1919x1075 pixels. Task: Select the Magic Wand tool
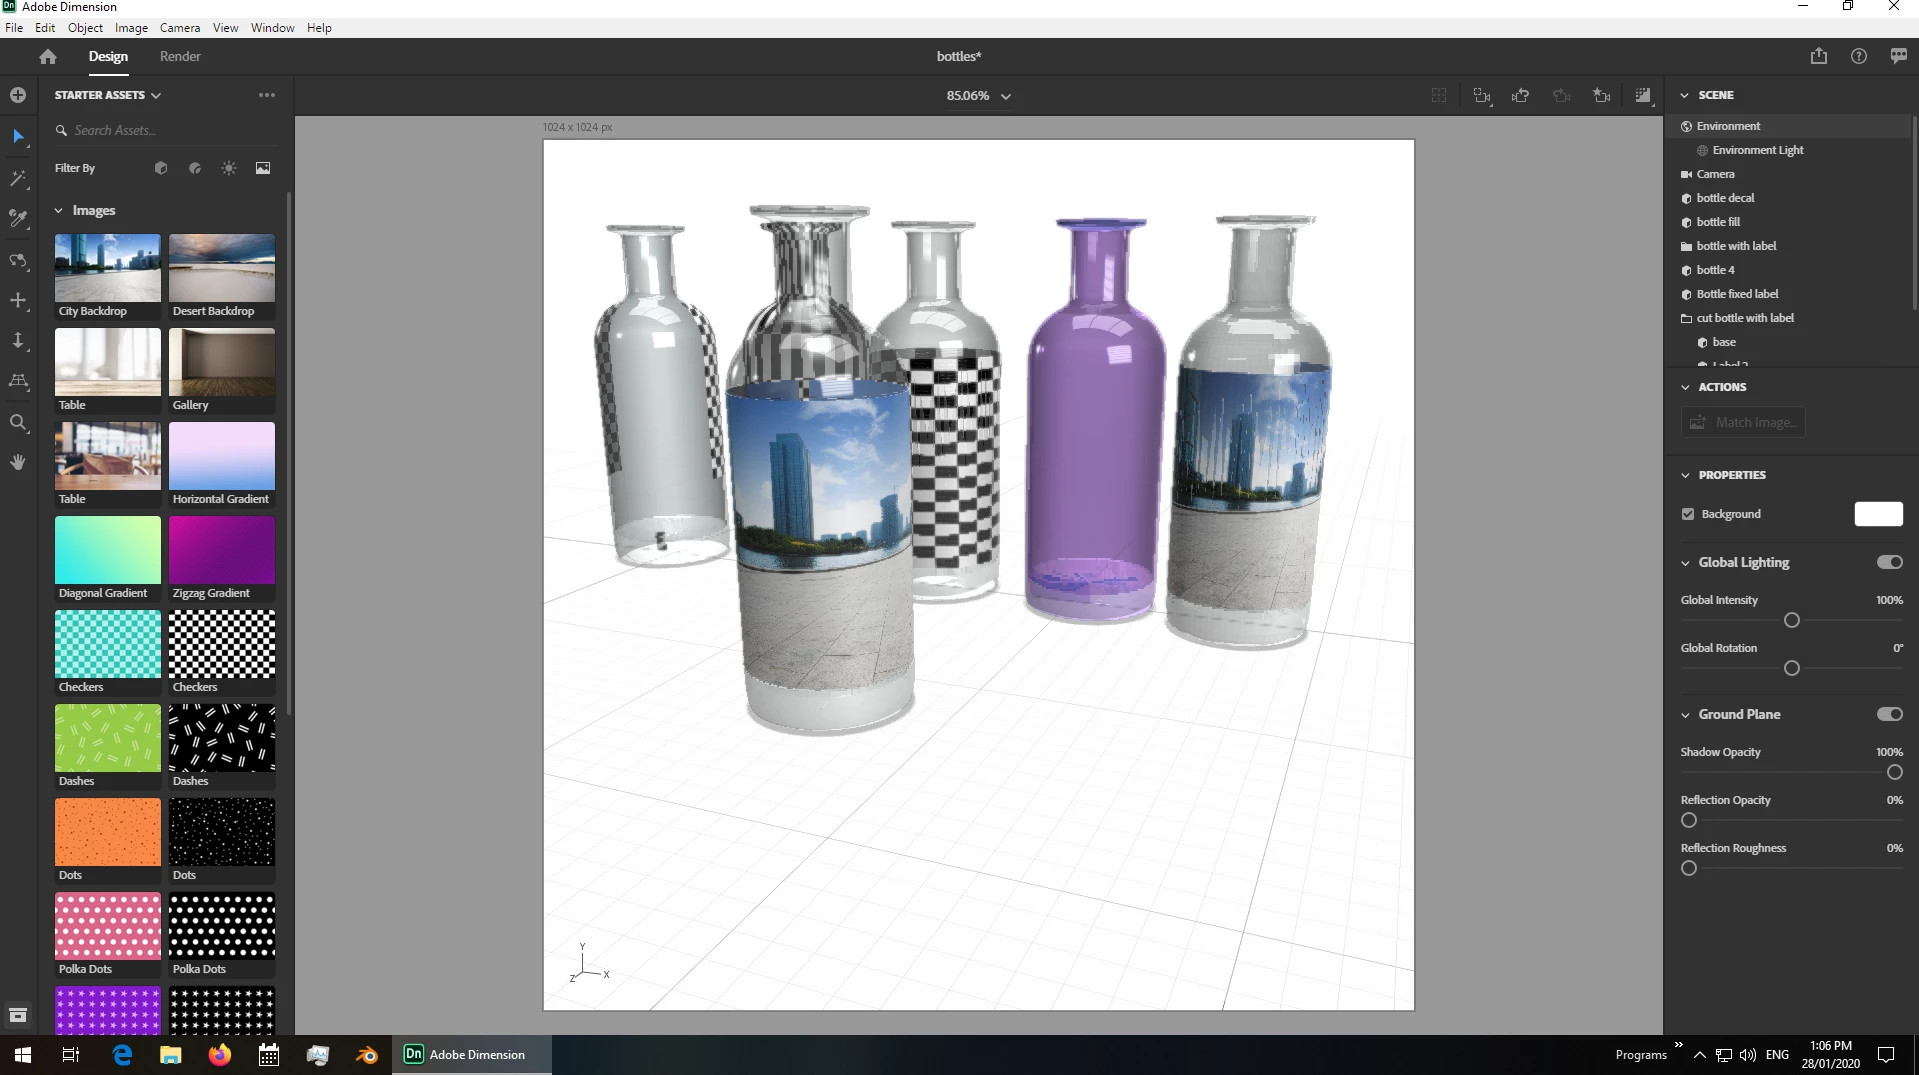pyautogui.click(x=18, y=179)
